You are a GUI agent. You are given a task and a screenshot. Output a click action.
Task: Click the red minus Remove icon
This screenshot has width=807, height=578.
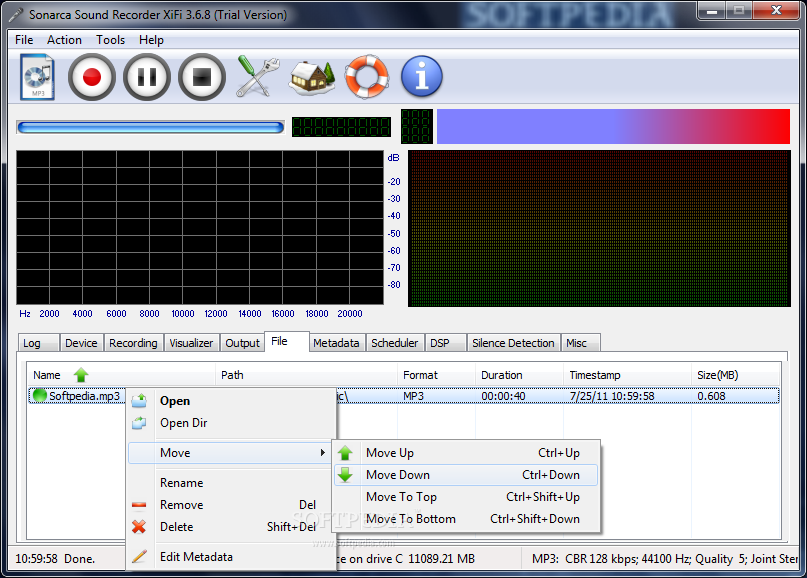[139, 505]
